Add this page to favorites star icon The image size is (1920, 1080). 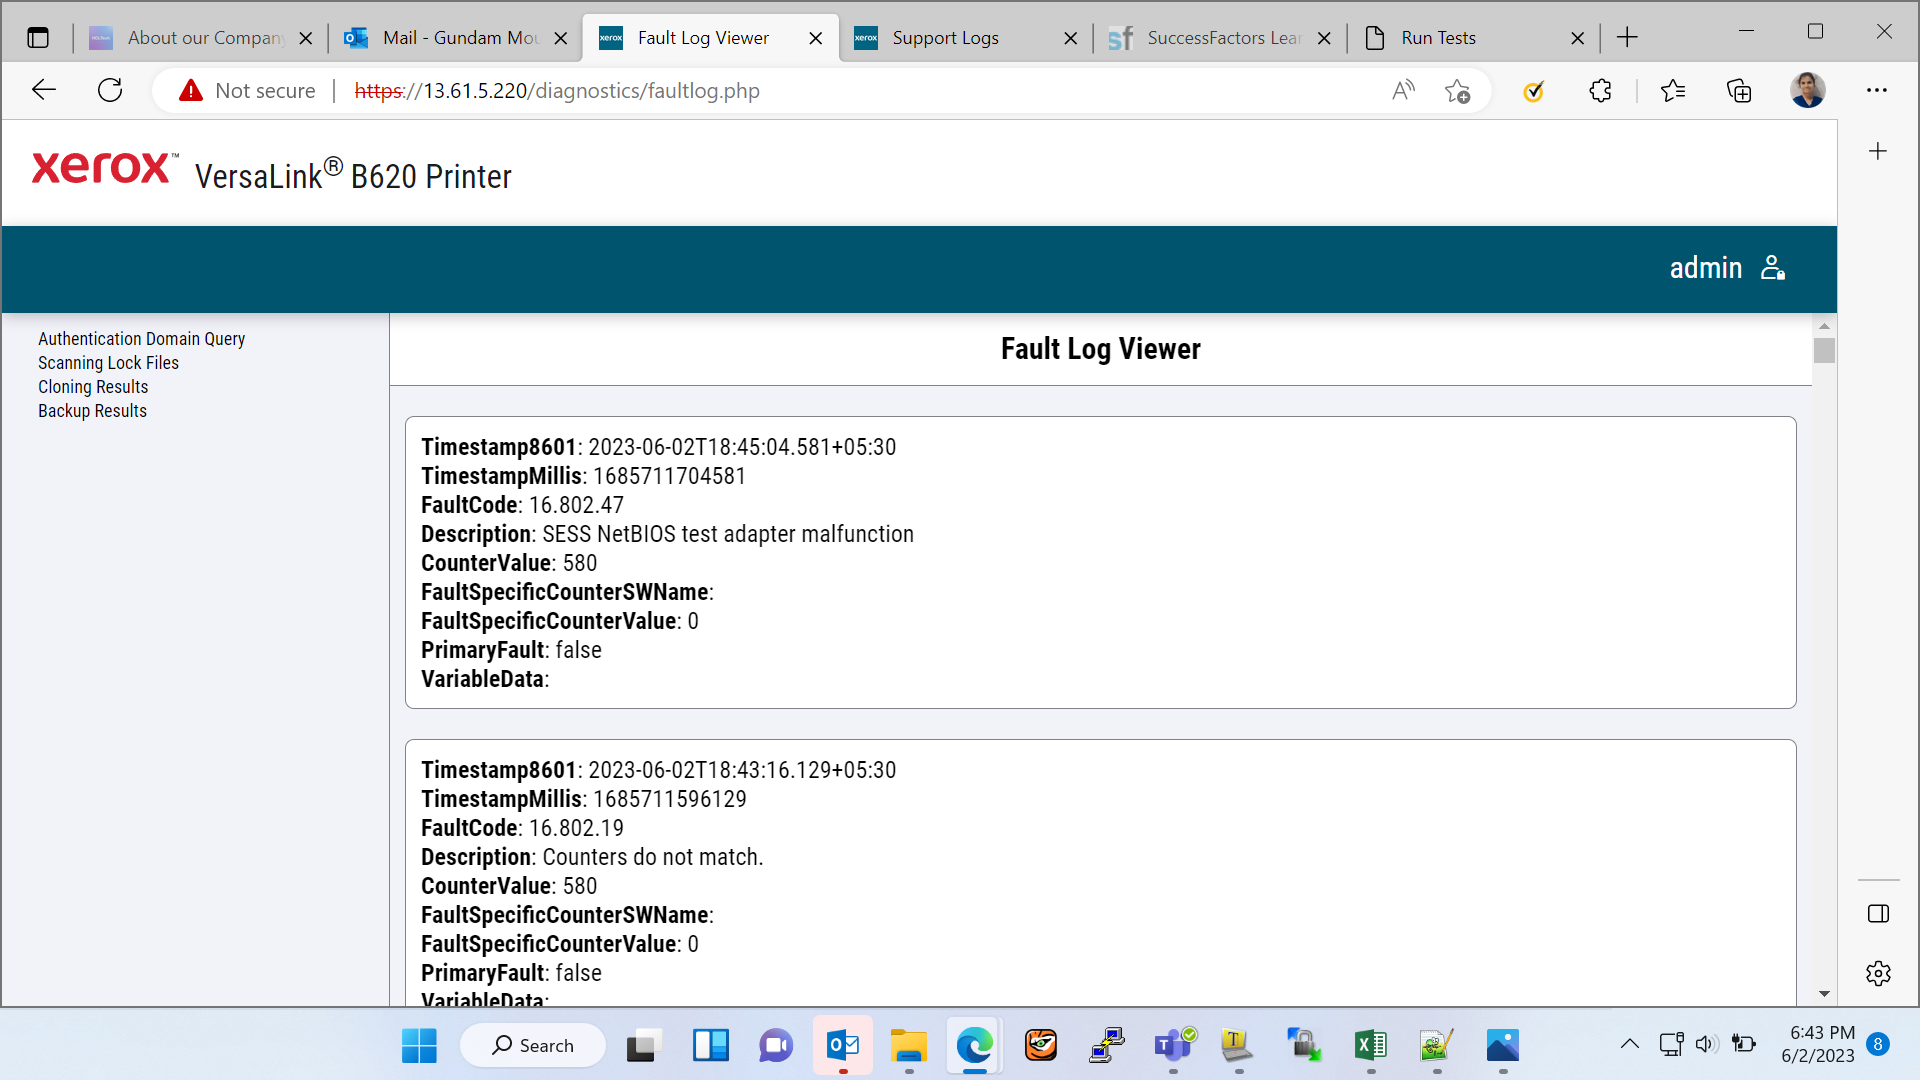[x=1457, y=91]
